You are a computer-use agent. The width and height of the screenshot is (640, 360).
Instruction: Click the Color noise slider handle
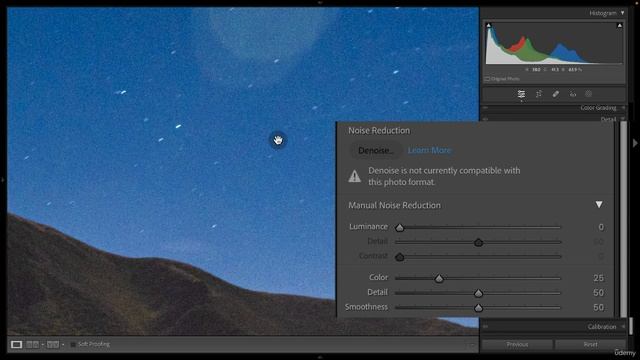pos(439,279)
